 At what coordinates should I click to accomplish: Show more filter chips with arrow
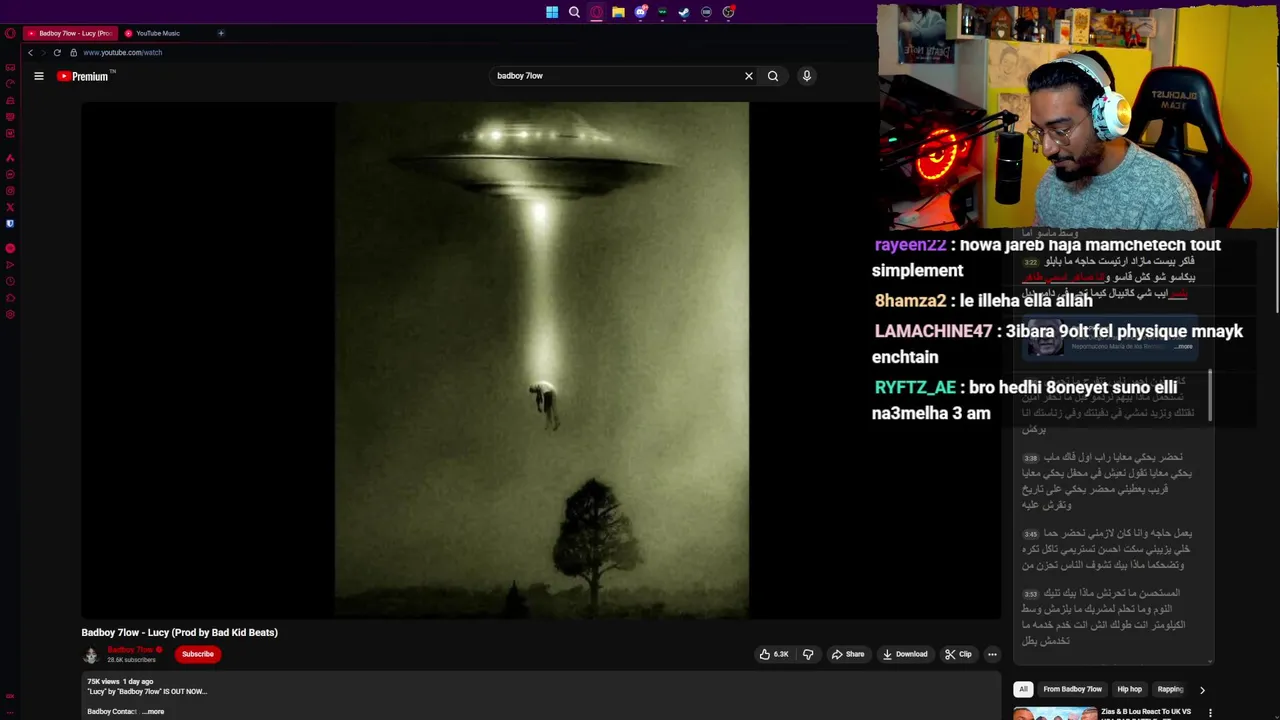point(1202,689)
